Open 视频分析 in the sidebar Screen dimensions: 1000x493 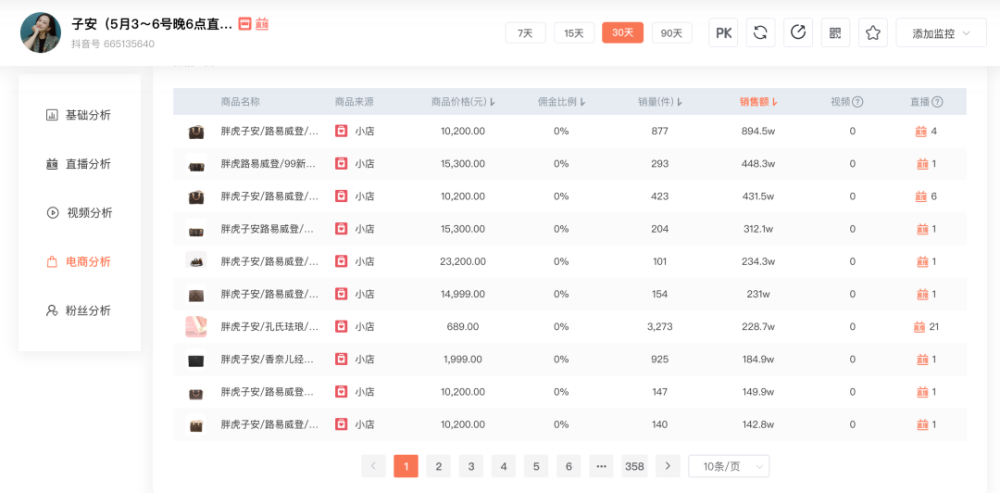coord(79,213)
